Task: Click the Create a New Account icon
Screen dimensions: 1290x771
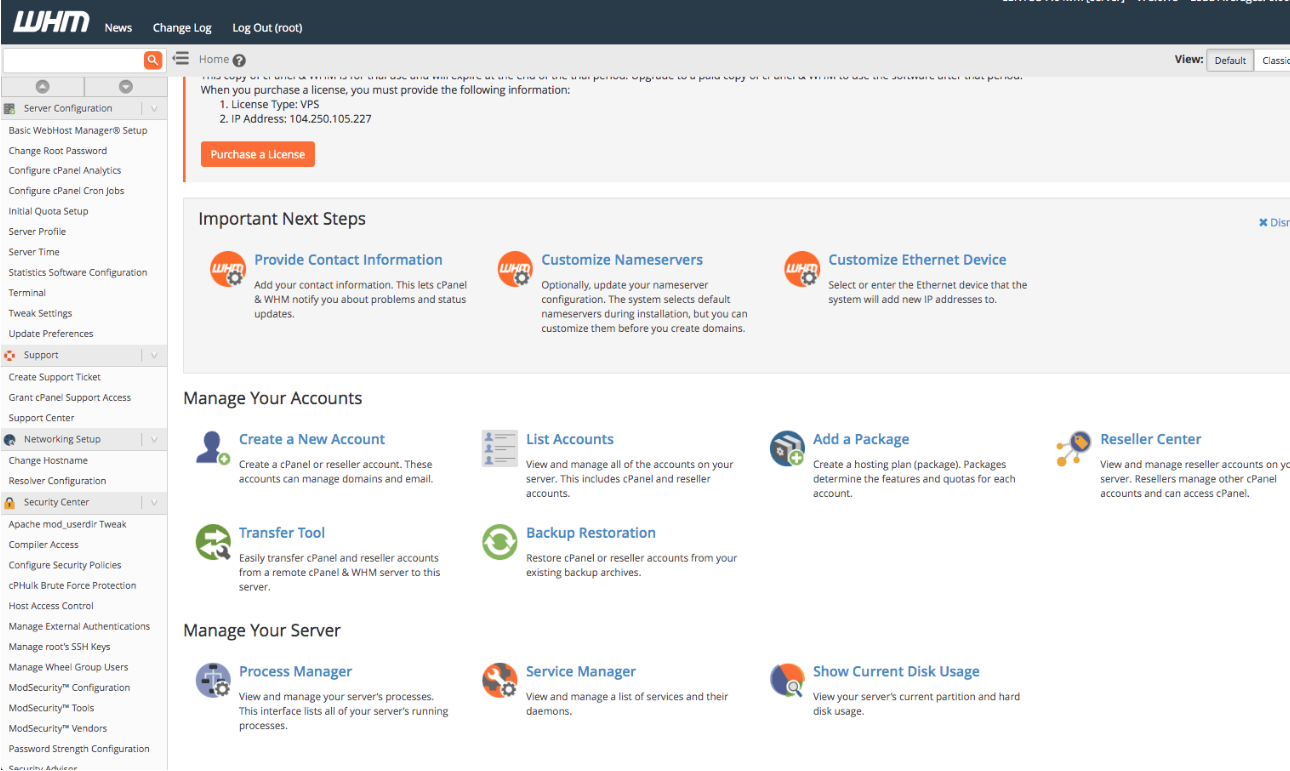Action: (x=213, y=448)
